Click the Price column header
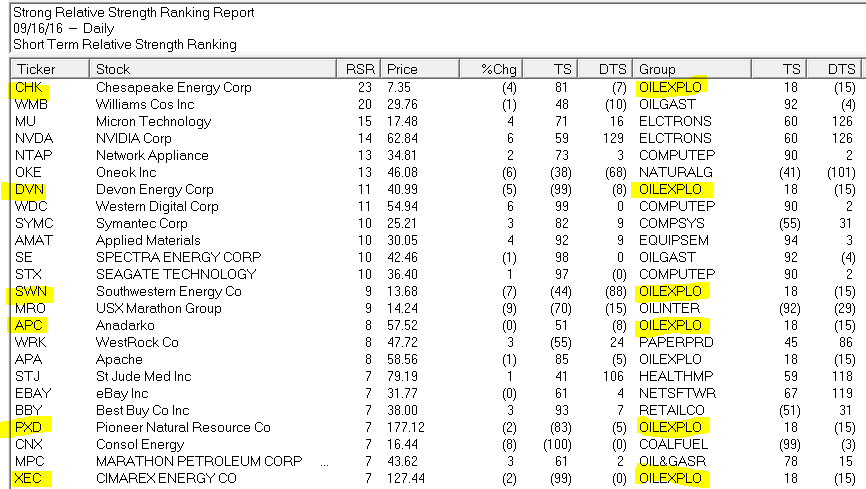 pyautogui.click(x=420, y=69)
